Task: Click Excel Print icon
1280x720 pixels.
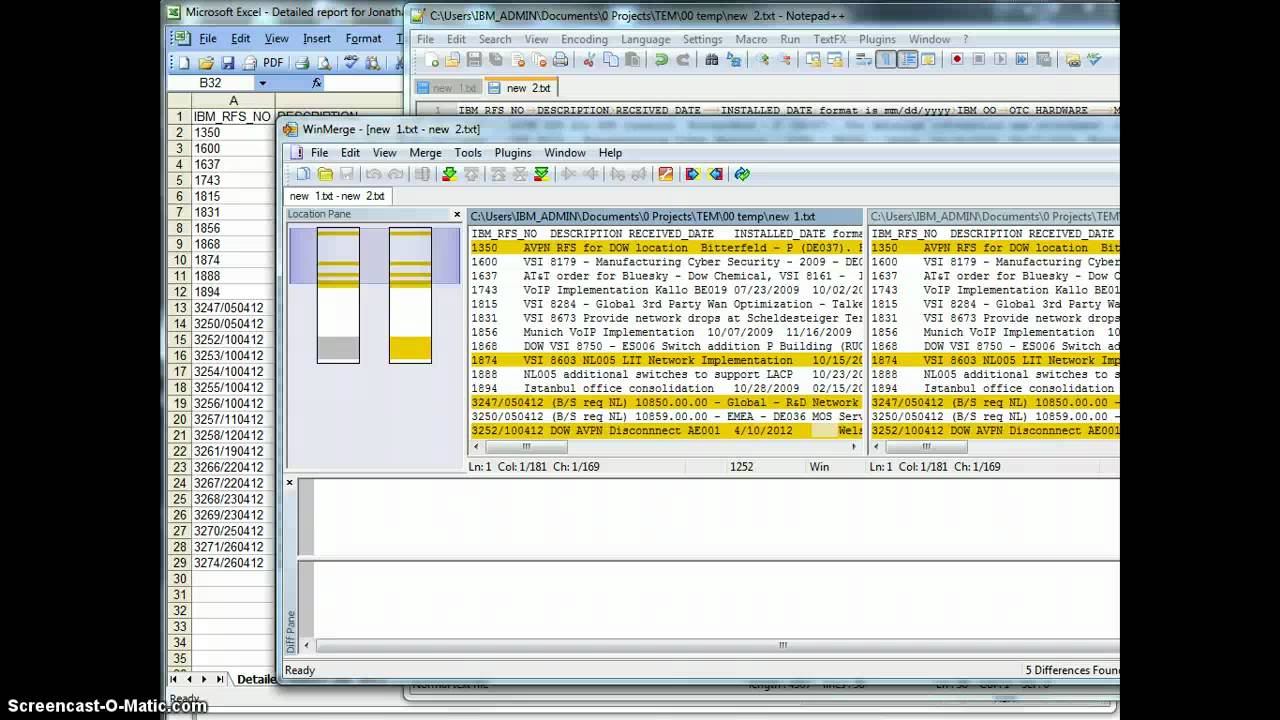Action: 301,63
